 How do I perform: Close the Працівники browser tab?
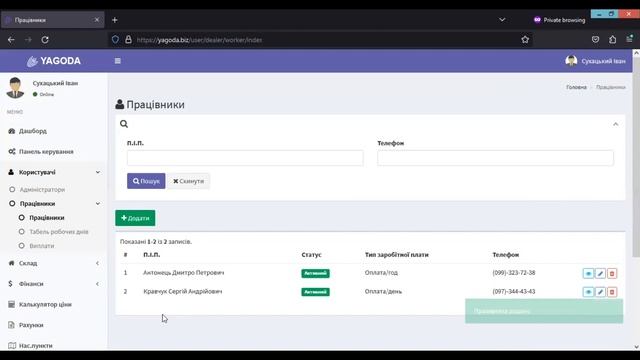(97, 20)
